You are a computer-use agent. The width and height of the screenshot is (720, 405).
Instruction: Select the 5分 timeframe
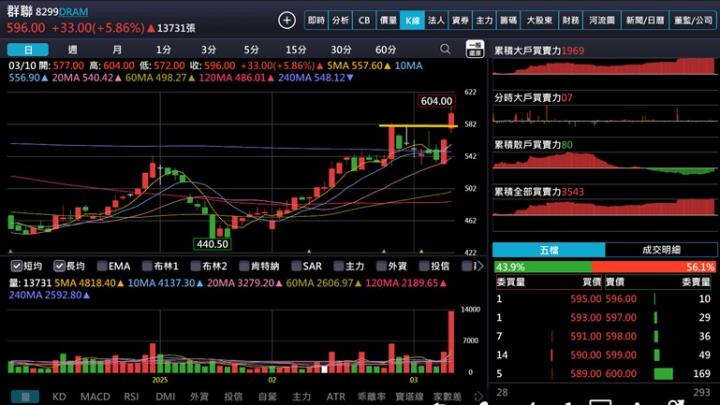251,50
